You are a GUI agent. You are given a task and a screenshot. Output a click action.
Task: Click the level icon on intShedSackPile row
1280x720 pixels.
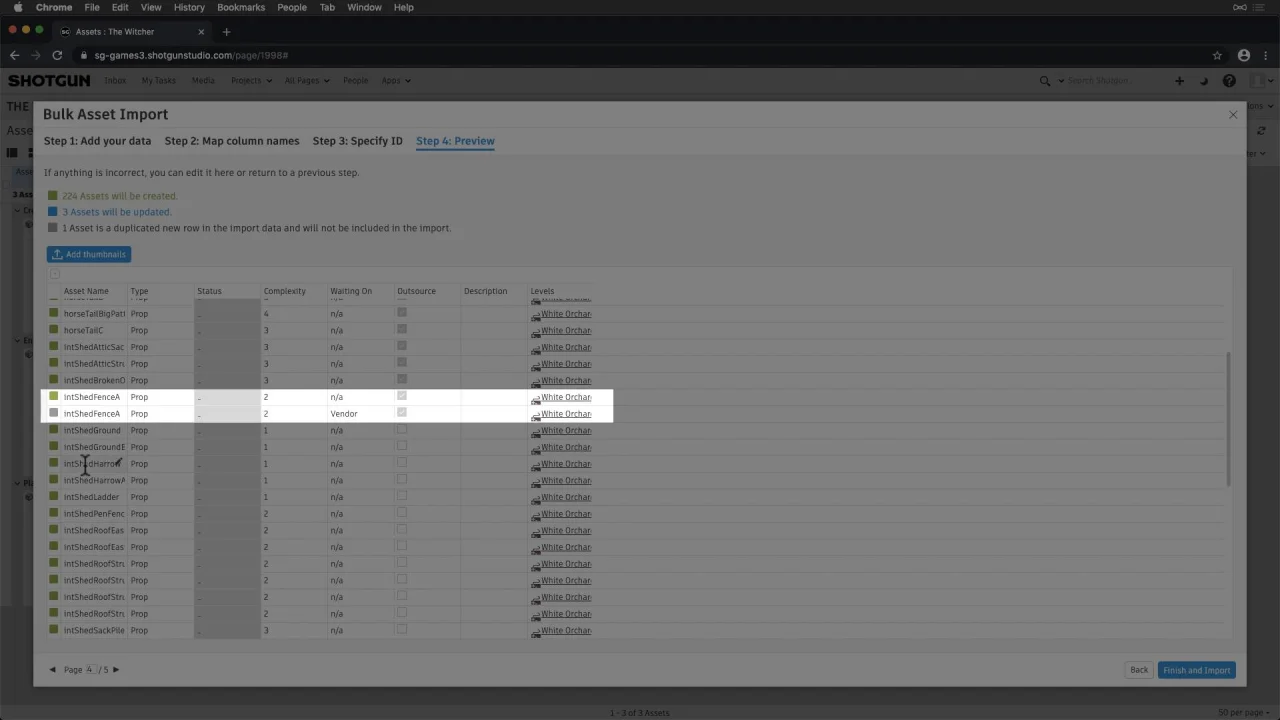tap(535, 631)
